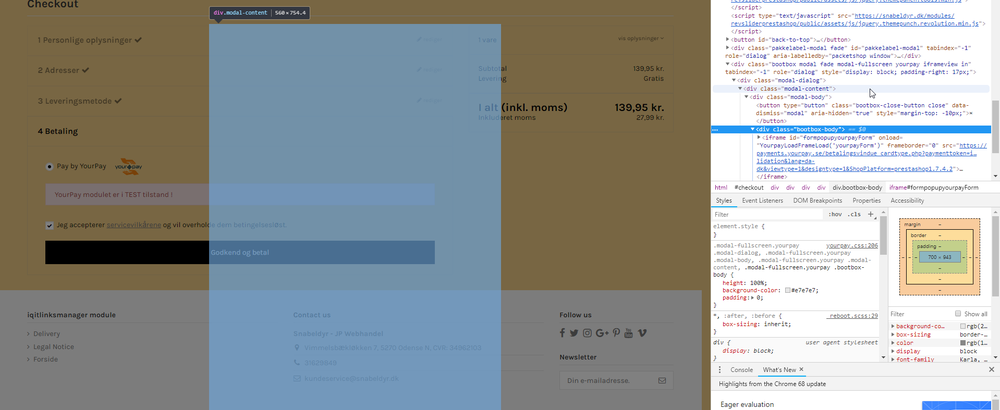Collapse the bootbox modal div node
This screenshot has height=410, width=1000.
tap(728, 64)
